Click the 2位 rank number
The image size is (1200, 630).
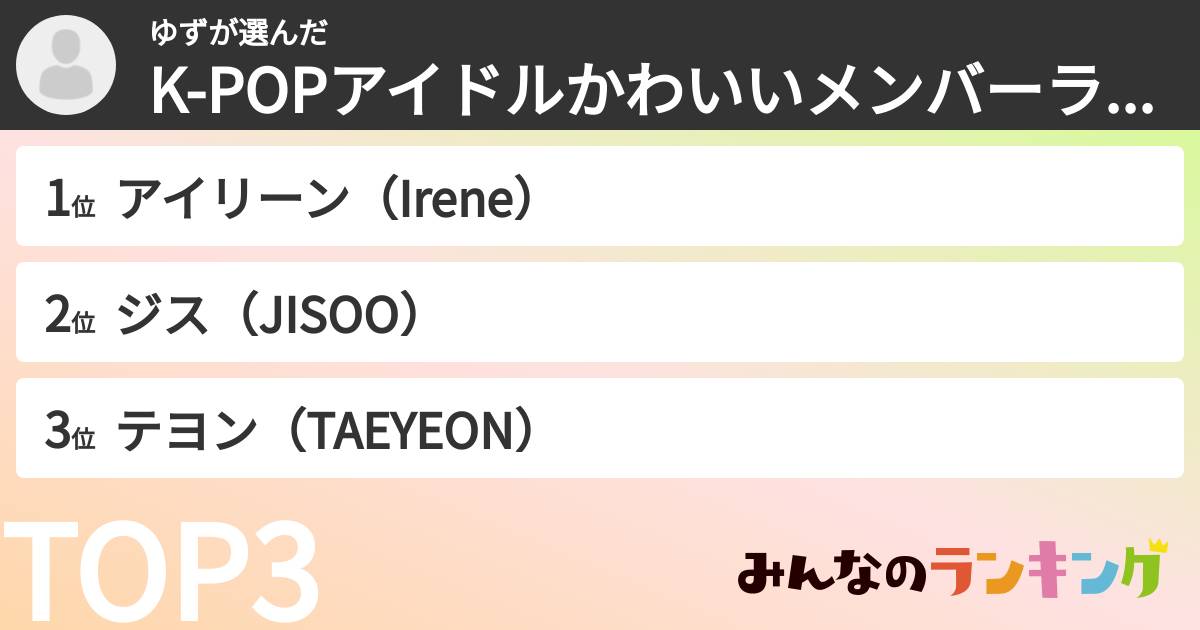point(69,316)
